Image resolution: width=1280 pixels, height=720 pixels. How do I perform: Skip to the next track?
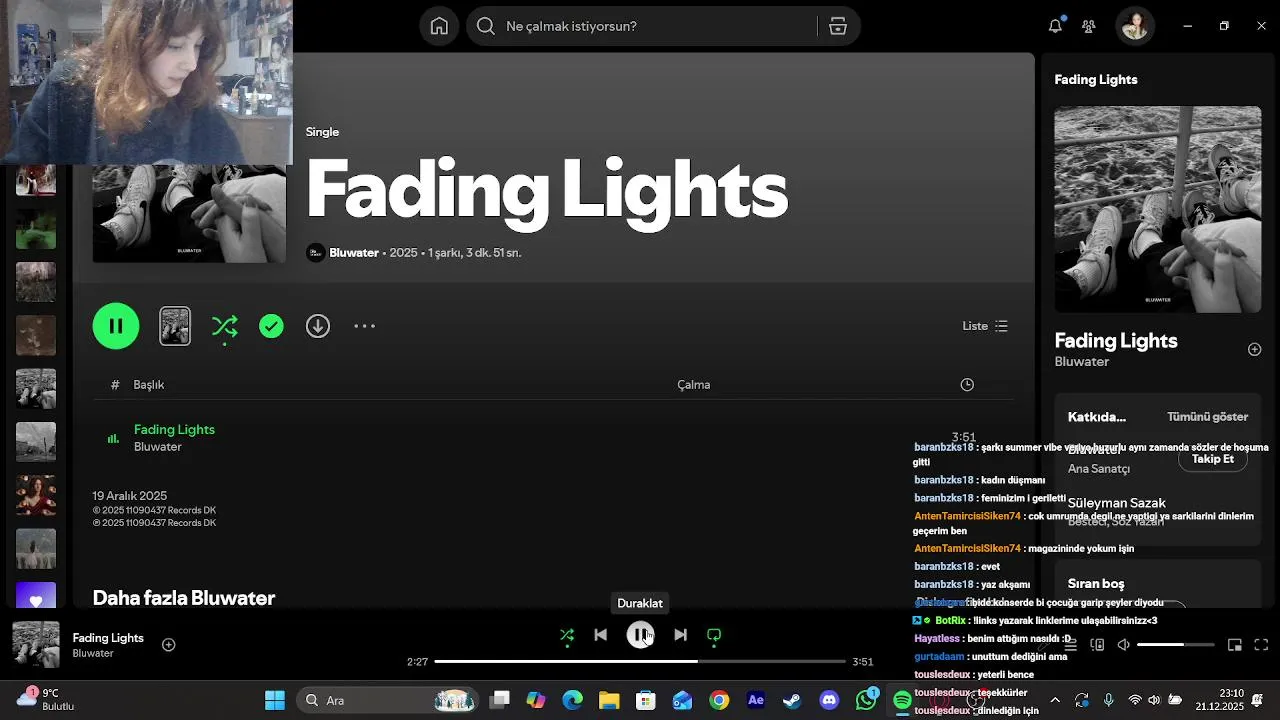pyautogui.click(x=680, y=635)
